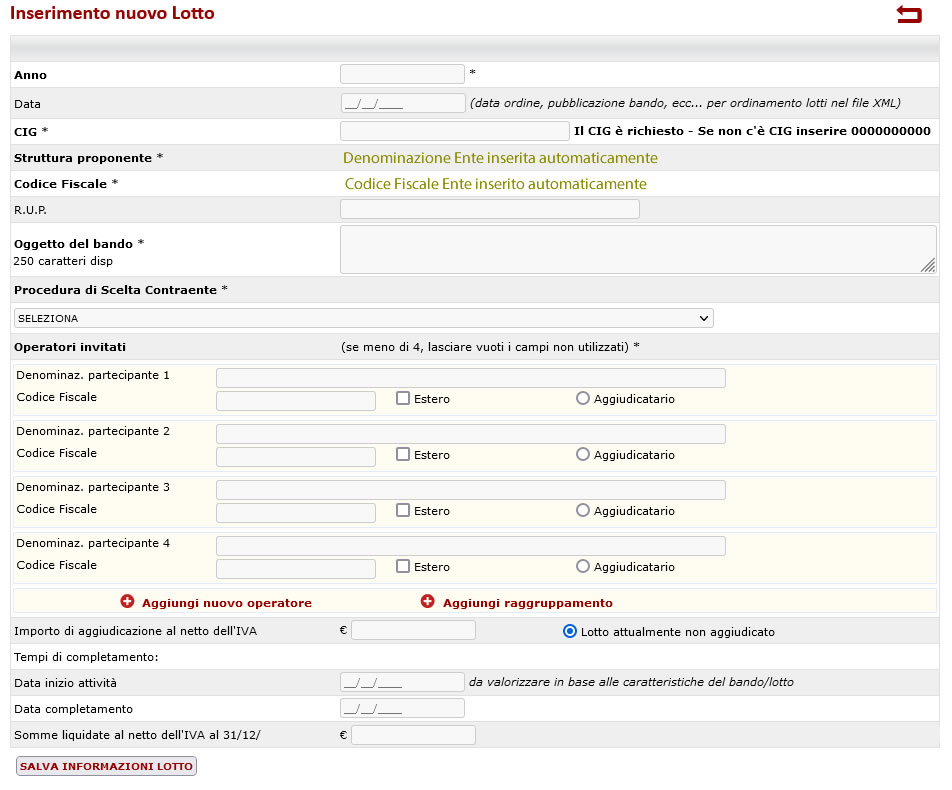This screenshot has width=952, height=790.
Task: Click the plus icon for Aggiungi nuovo operatore
Action: 127,602
